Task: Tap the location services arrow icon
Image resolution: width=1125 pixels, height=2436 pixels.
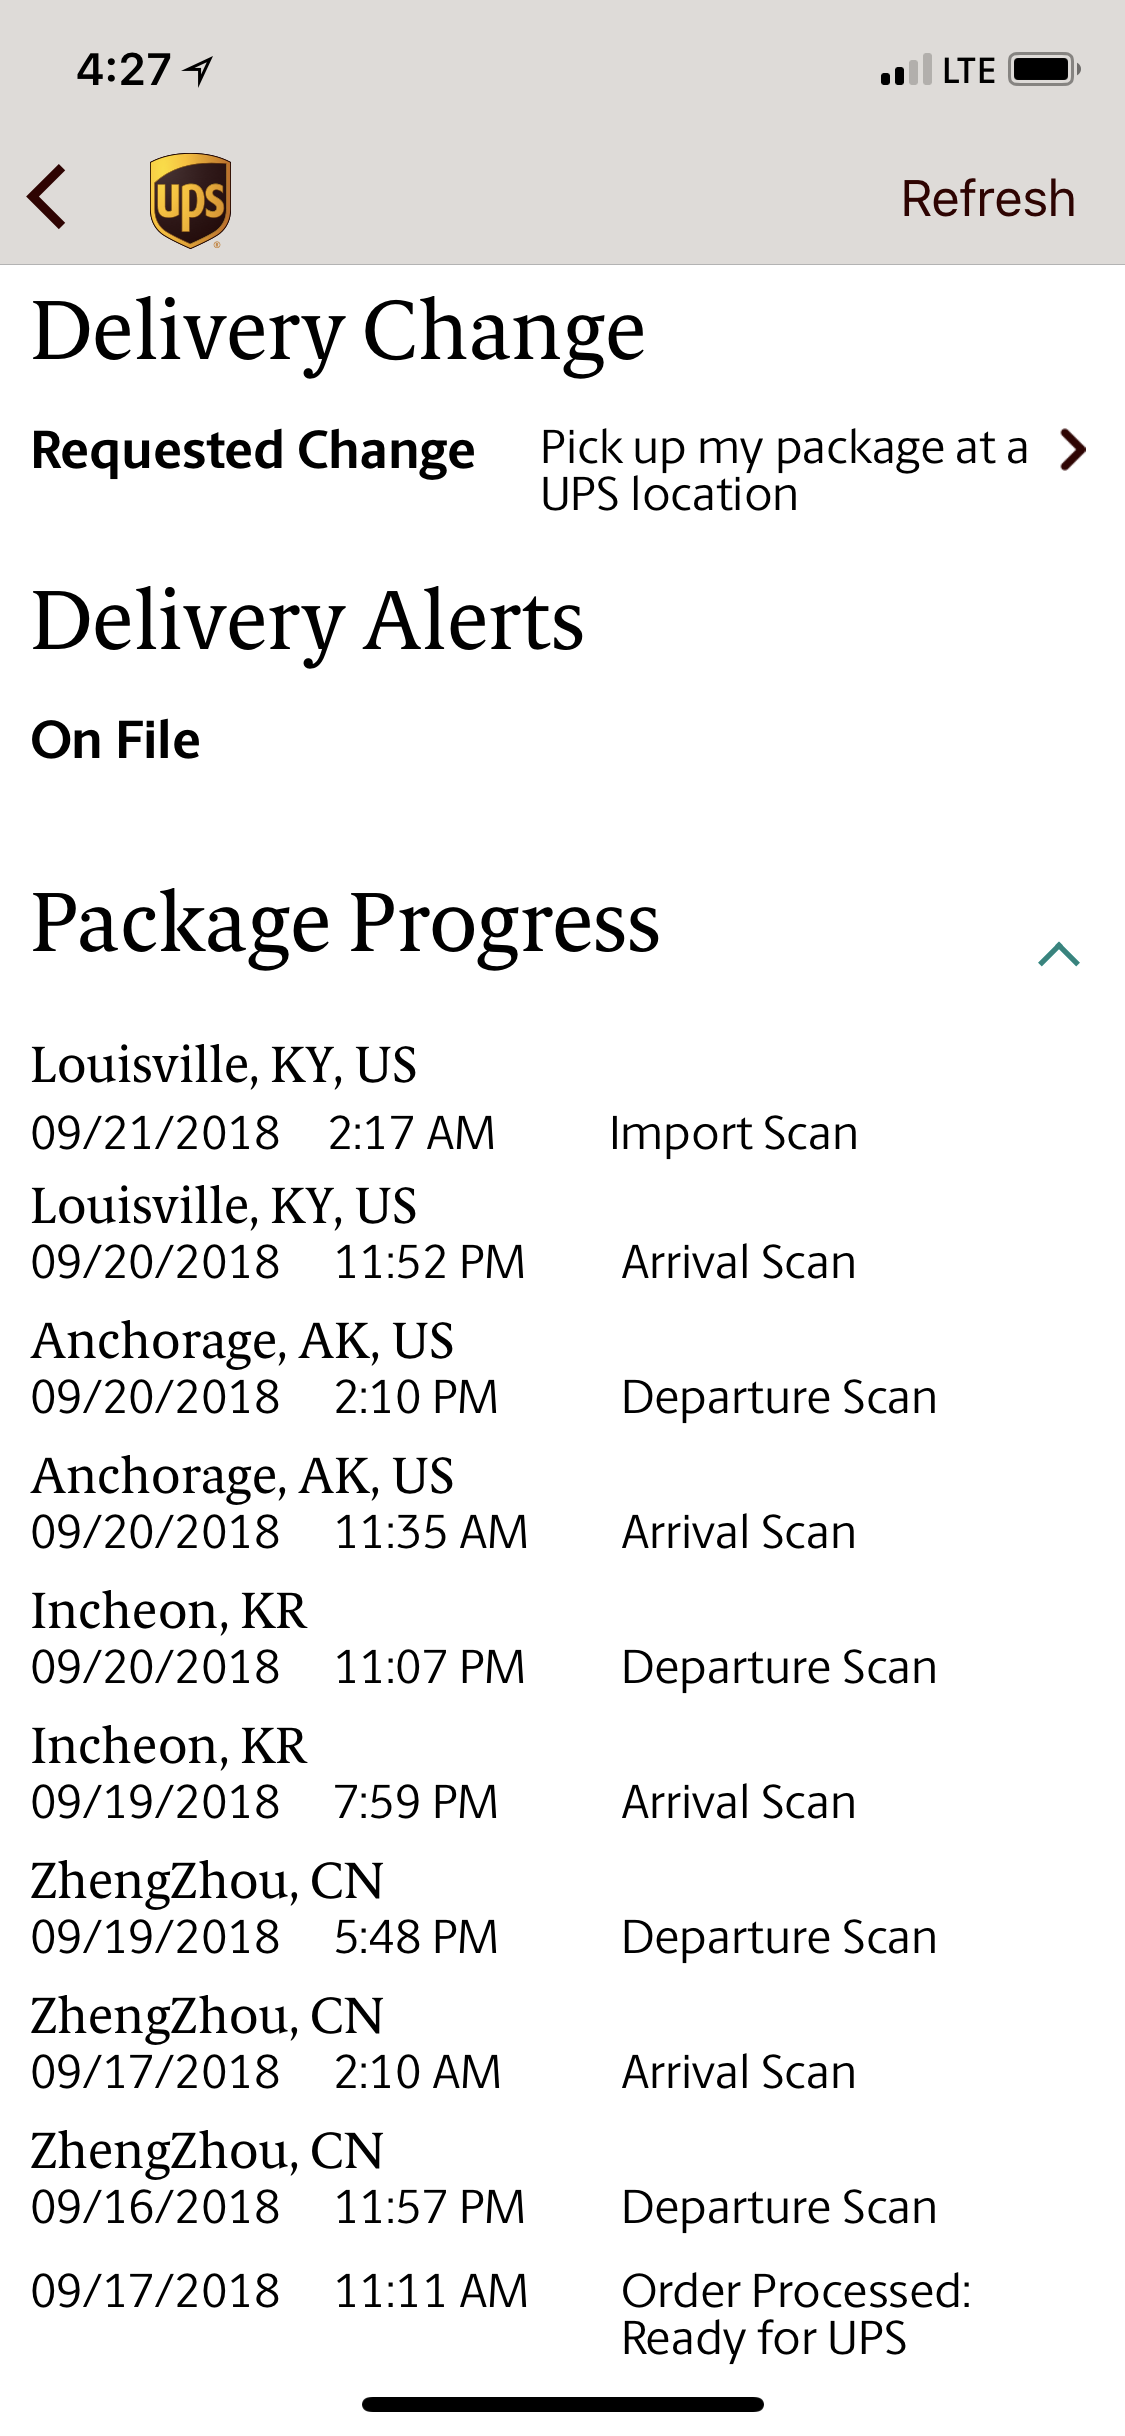Action: pyautogui.click(x=199, y=70)
